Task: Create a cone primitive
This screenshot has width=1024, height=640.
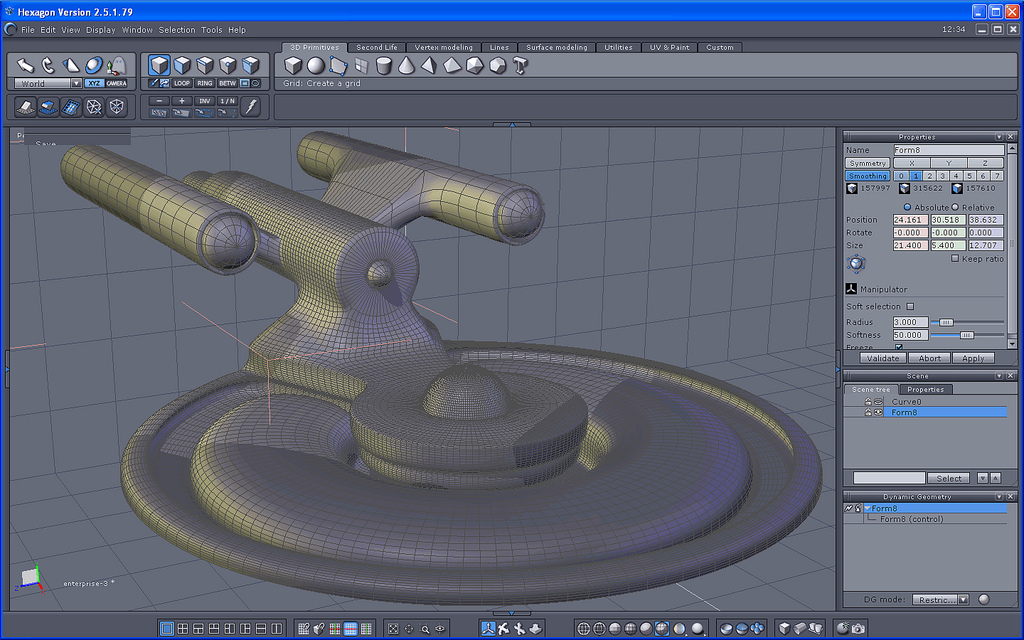Action: (x=406, y=65)
